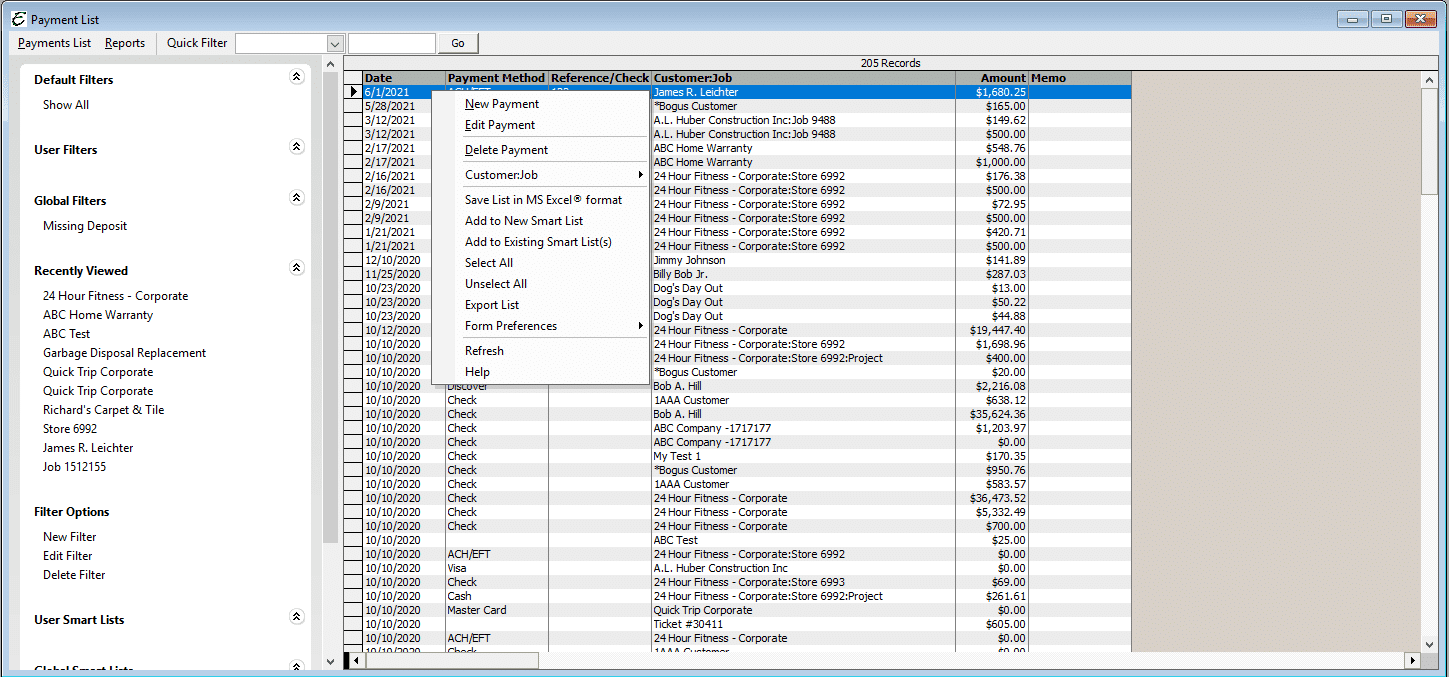Viewport: 1449px width, 677px height.
Task: Open the Payments List menu
Action: pyautogui.click(x=54, y=43)
